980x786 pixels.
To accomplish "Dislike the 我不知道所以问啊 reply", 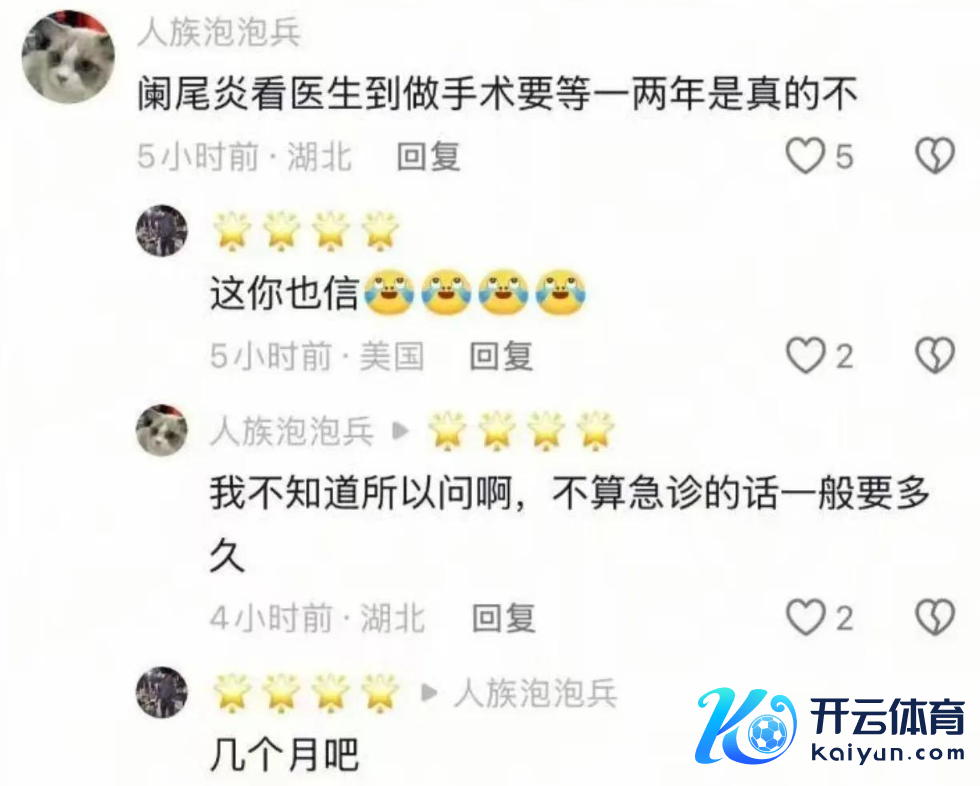I will (x=935, y=617).
